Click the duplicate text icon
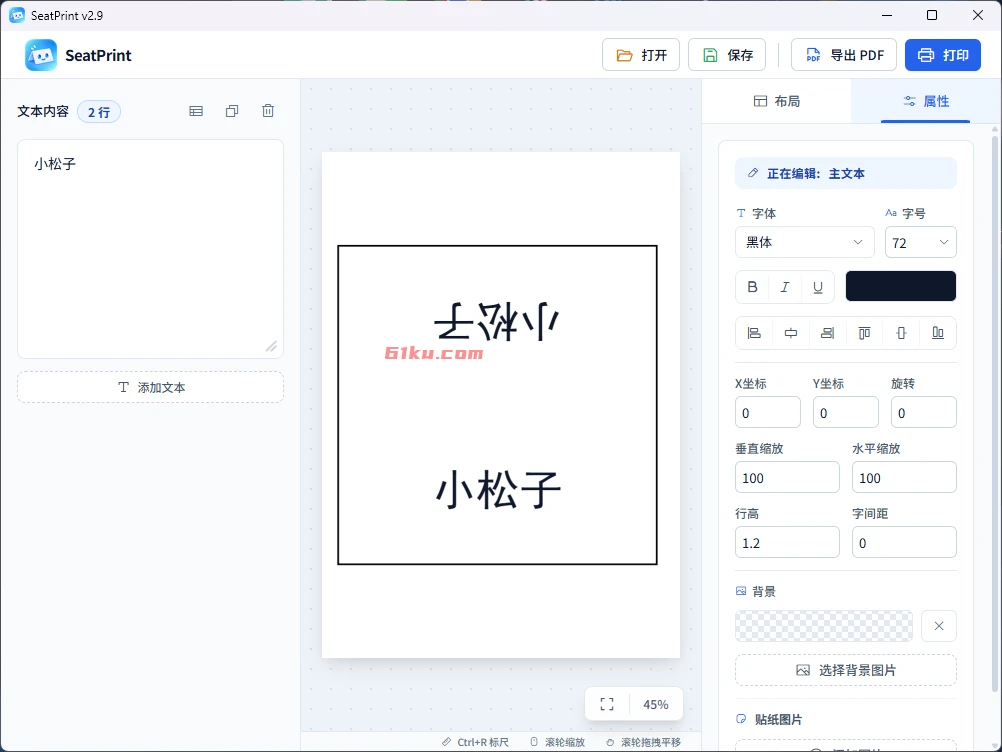Image resolution: width=1002 pixels, height=752 pixels. point(232,111)
